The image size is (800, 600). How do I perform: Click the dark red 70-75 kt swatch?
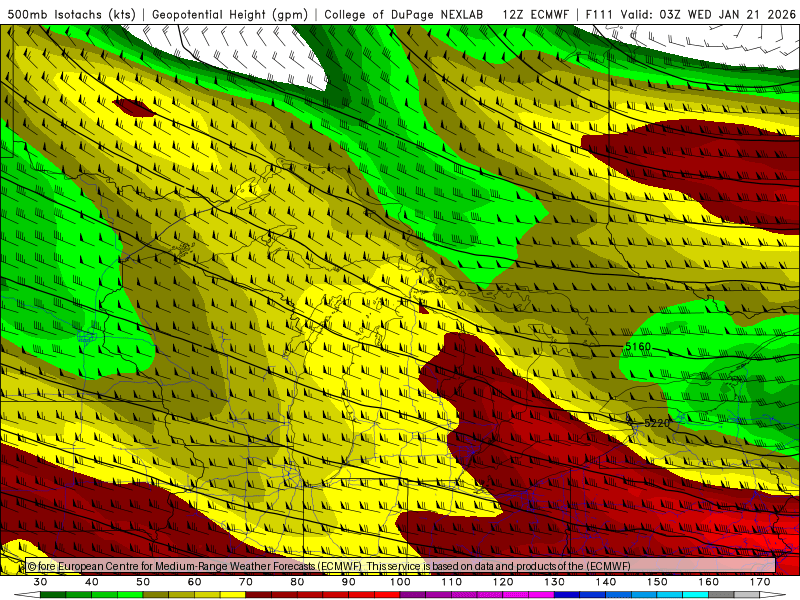click(x=259, y=595)
